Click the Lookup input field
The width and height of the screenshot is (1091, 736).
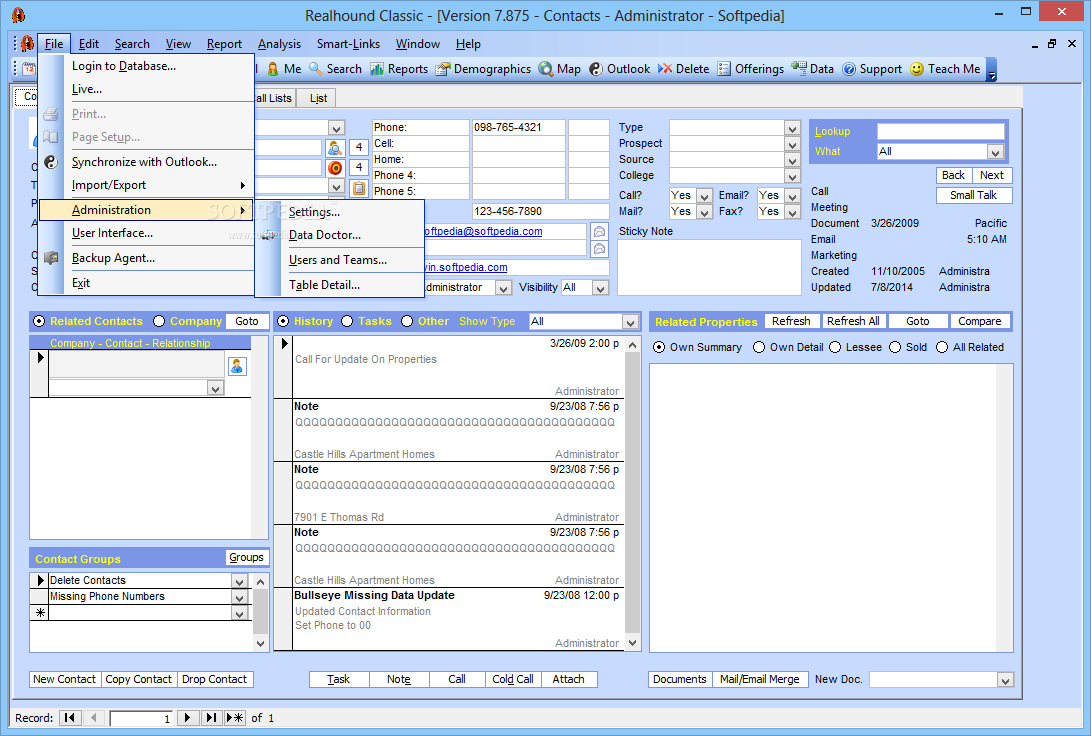click(941, 131)
